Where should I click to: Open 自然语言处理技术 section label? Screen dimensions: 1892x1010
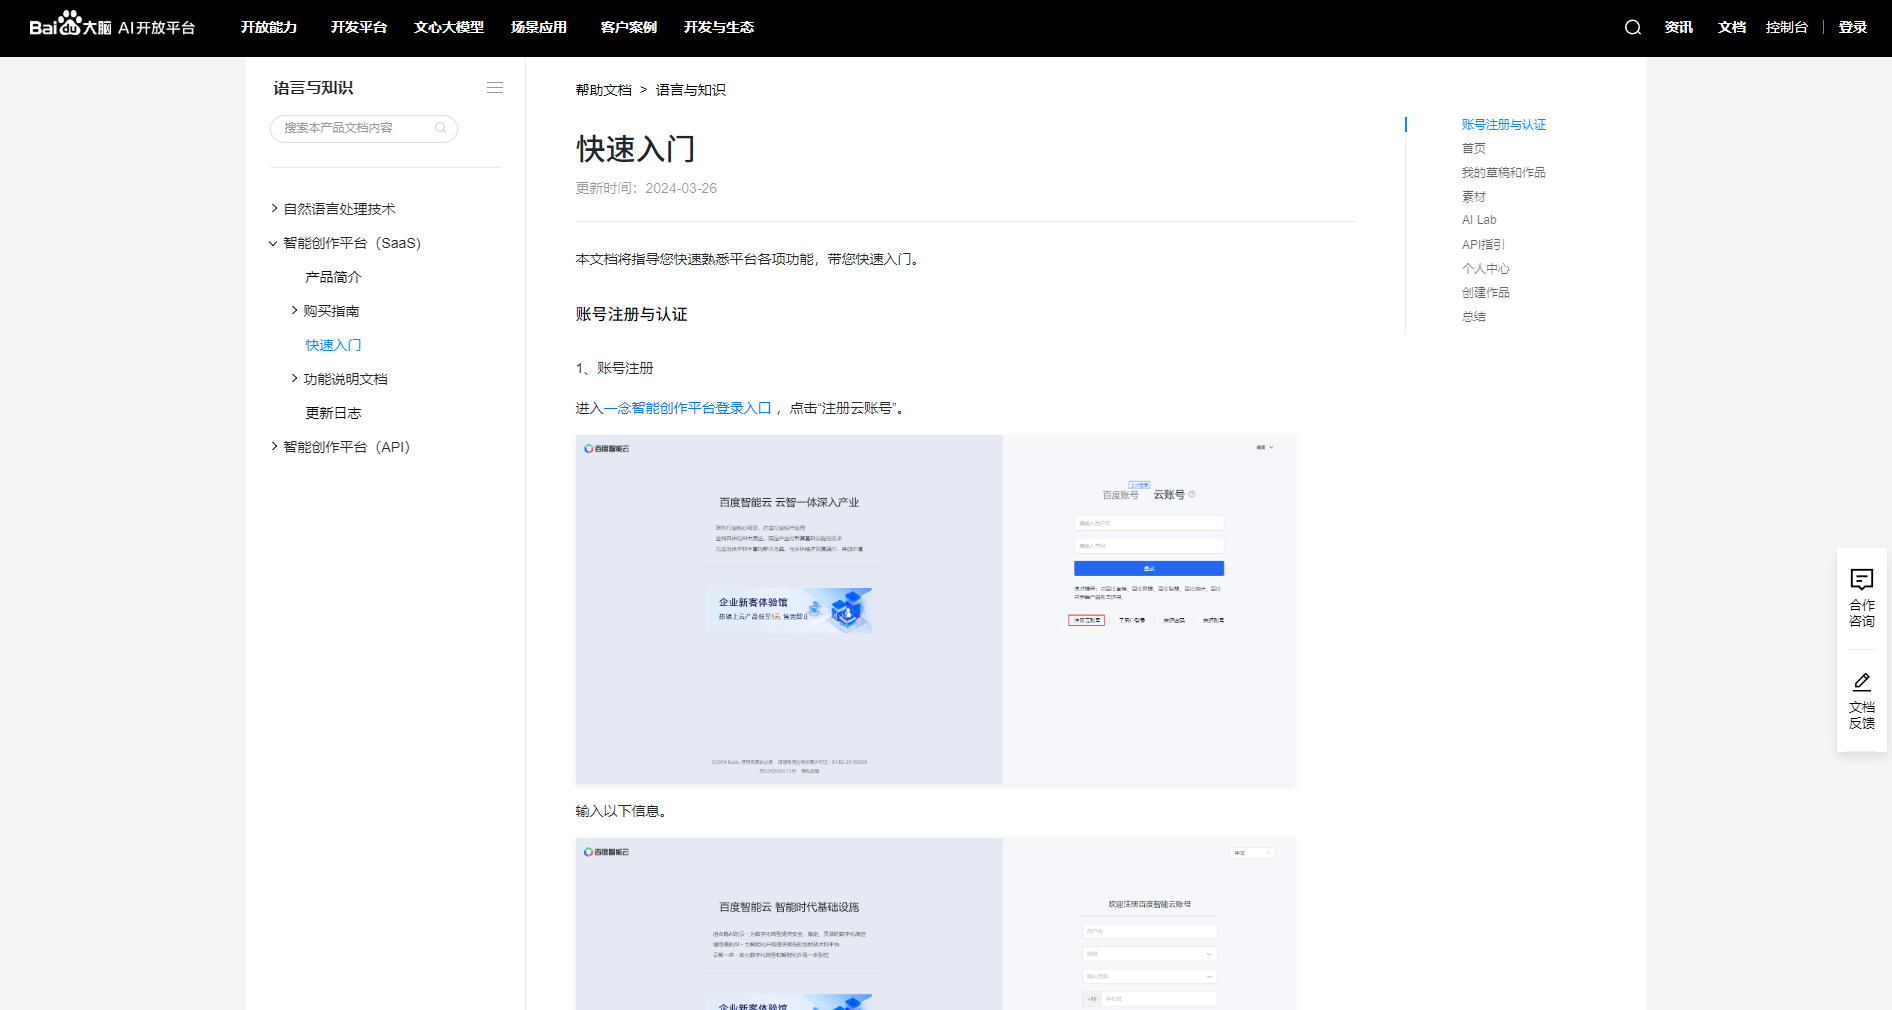point(340,209)
